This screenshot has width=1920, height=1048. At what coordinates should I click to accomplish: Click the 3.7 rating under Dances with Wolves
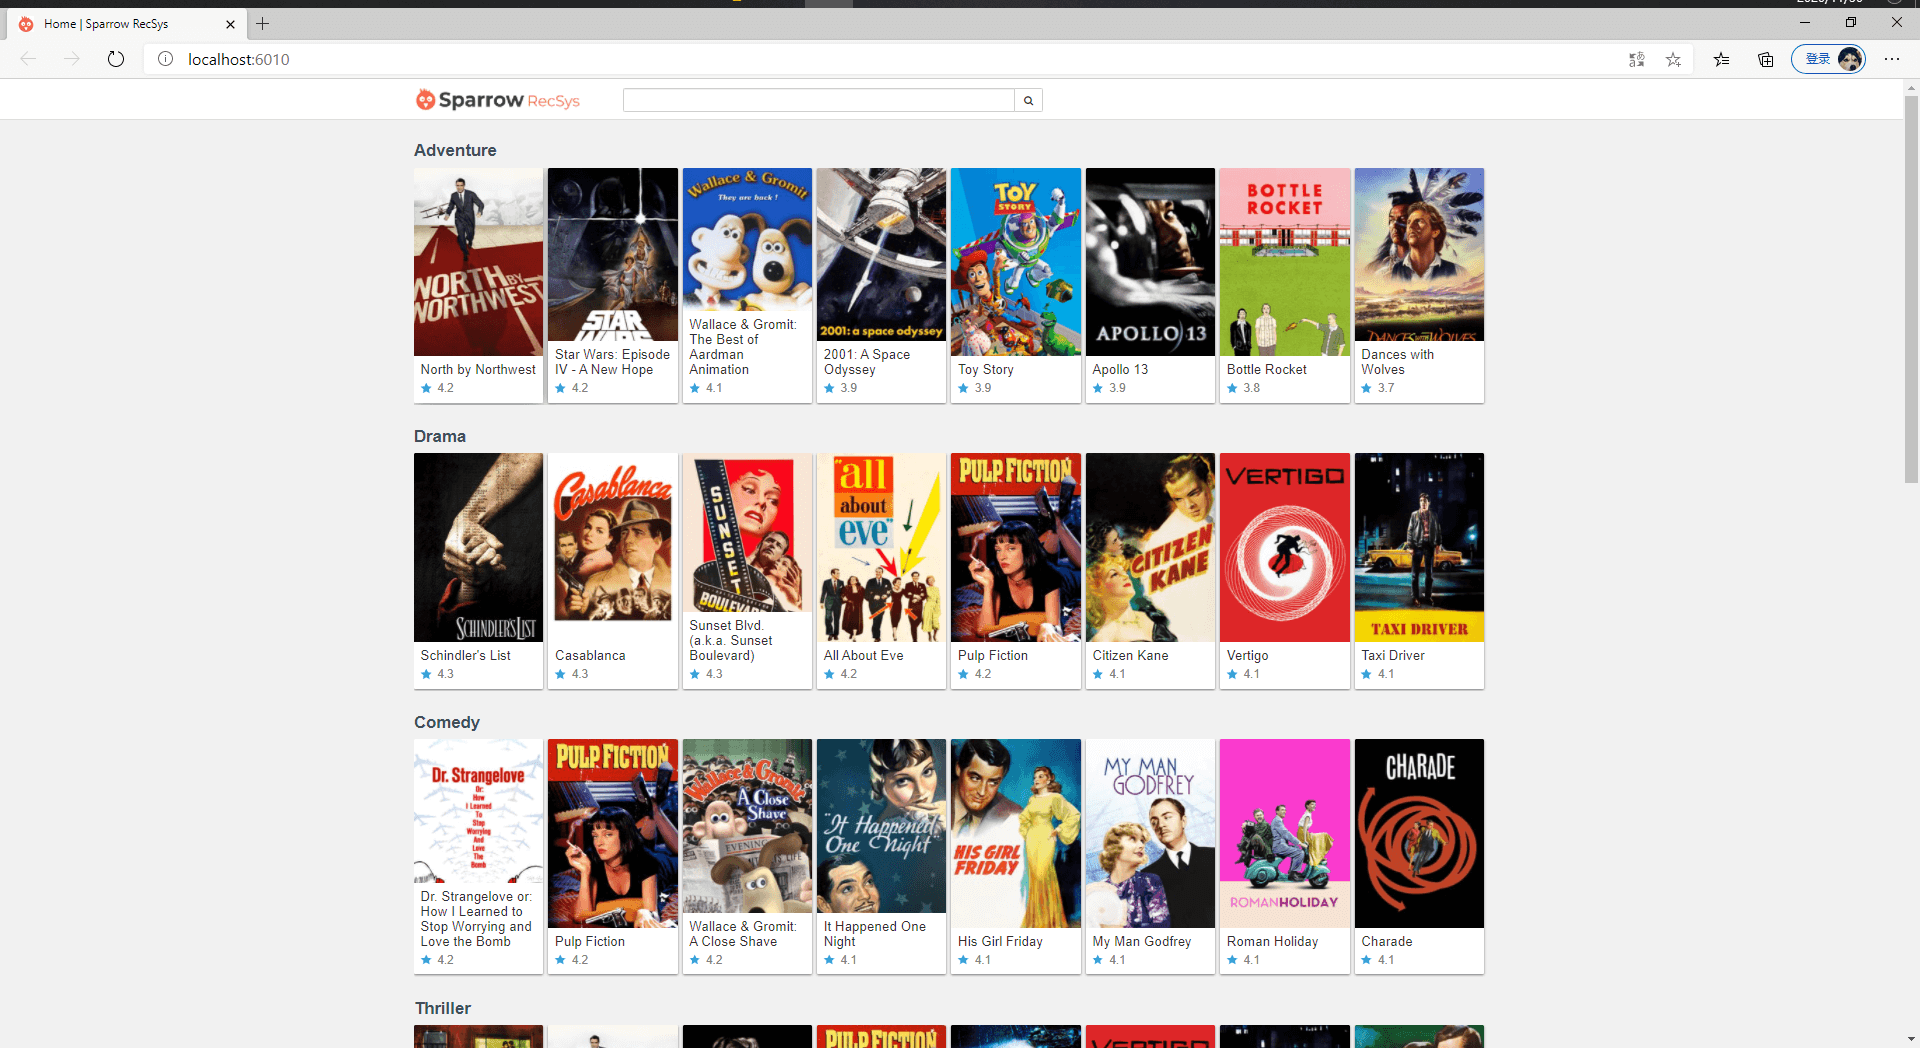(x=1378, y=388)
